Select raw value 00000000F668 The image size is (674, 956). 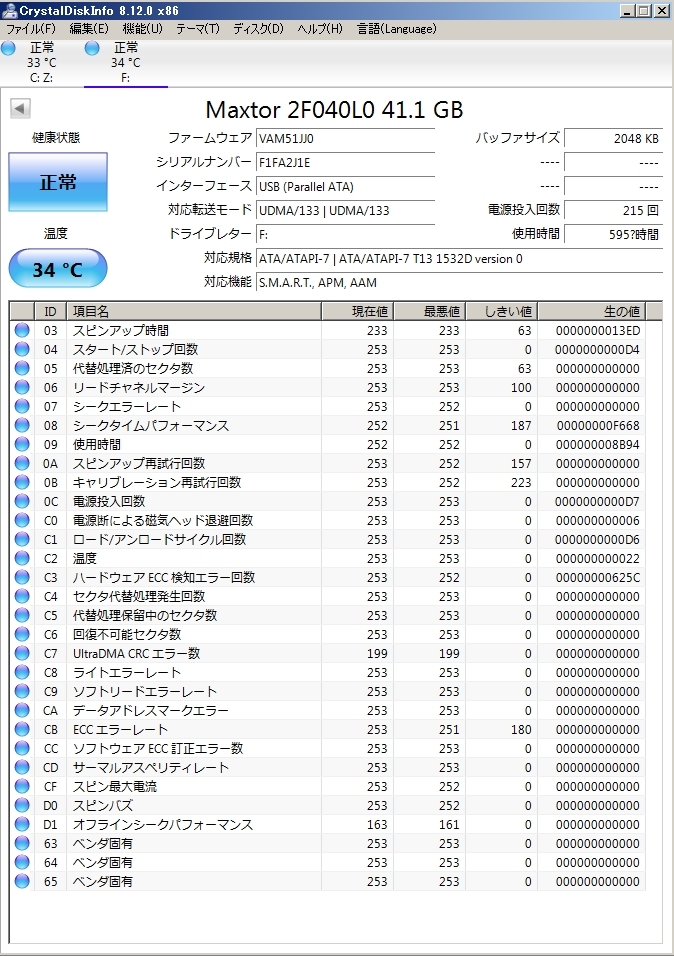click(x=598, y=426)
